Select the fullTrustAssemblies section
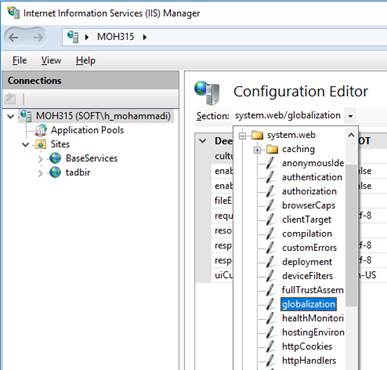Screen dimensions: 387x370 [313, 290]
